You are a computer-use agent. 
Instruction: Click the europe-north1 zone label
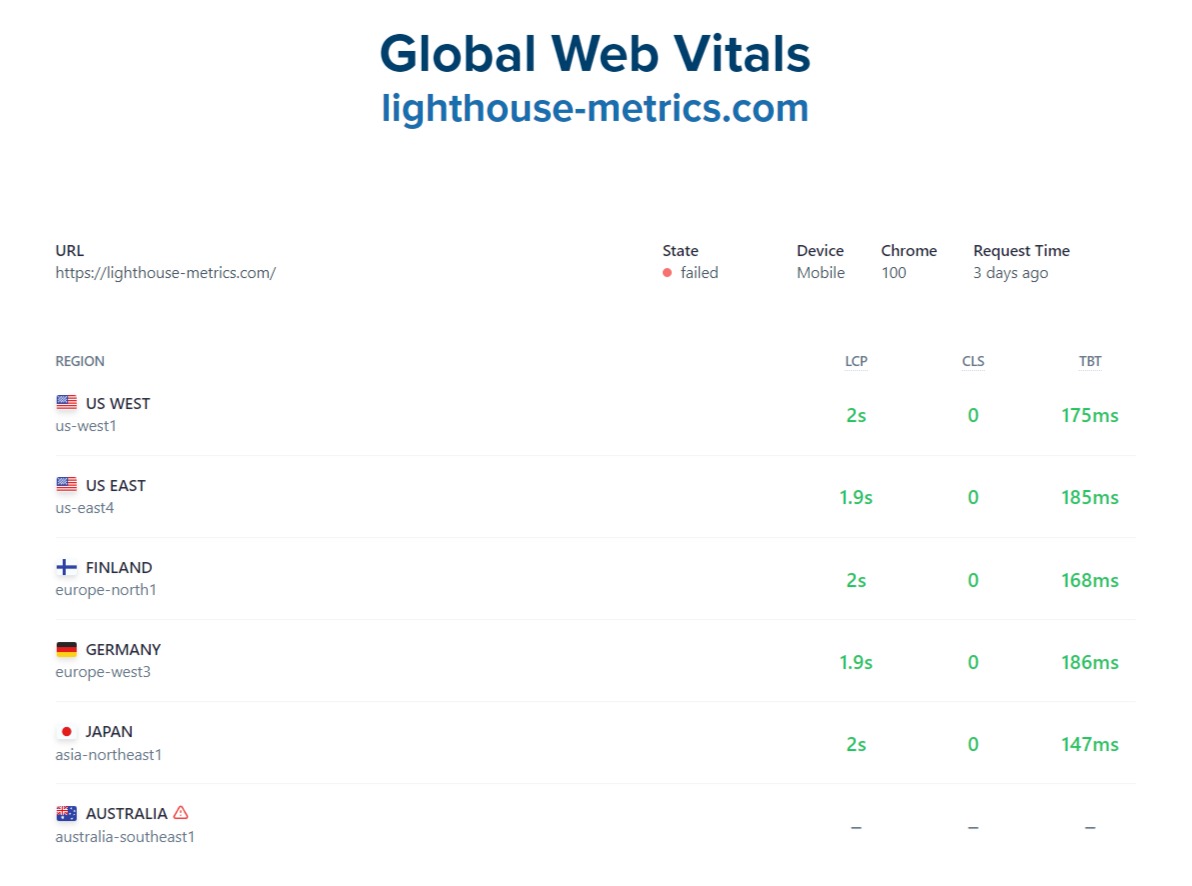coord(106,590)
